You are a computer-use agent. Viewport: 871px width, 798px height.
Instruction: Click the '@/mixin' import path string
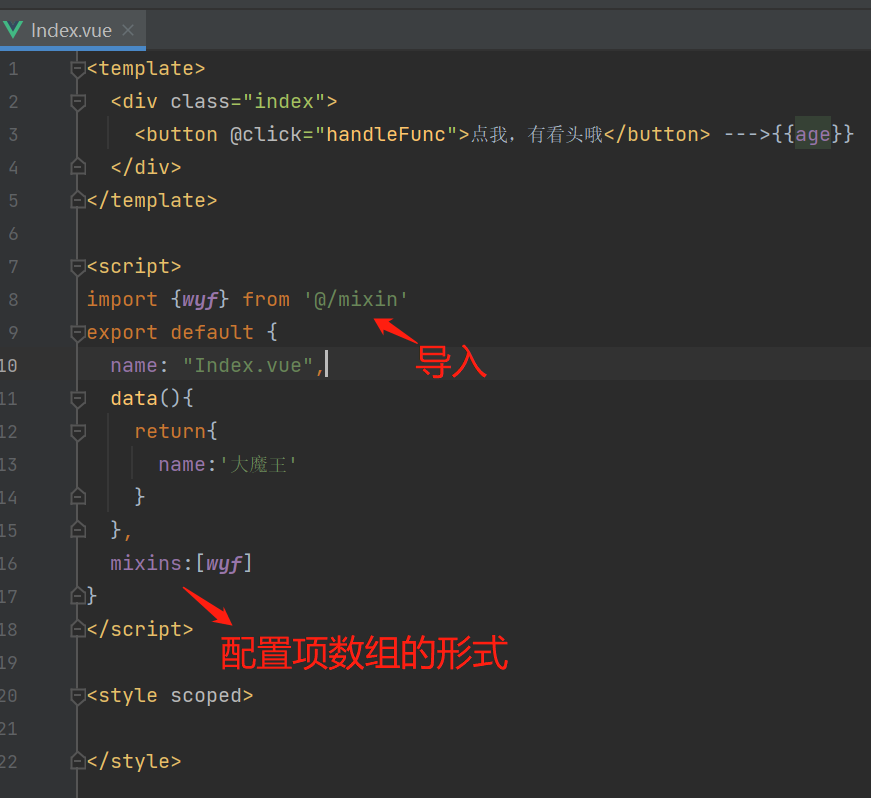click(356, 300)
